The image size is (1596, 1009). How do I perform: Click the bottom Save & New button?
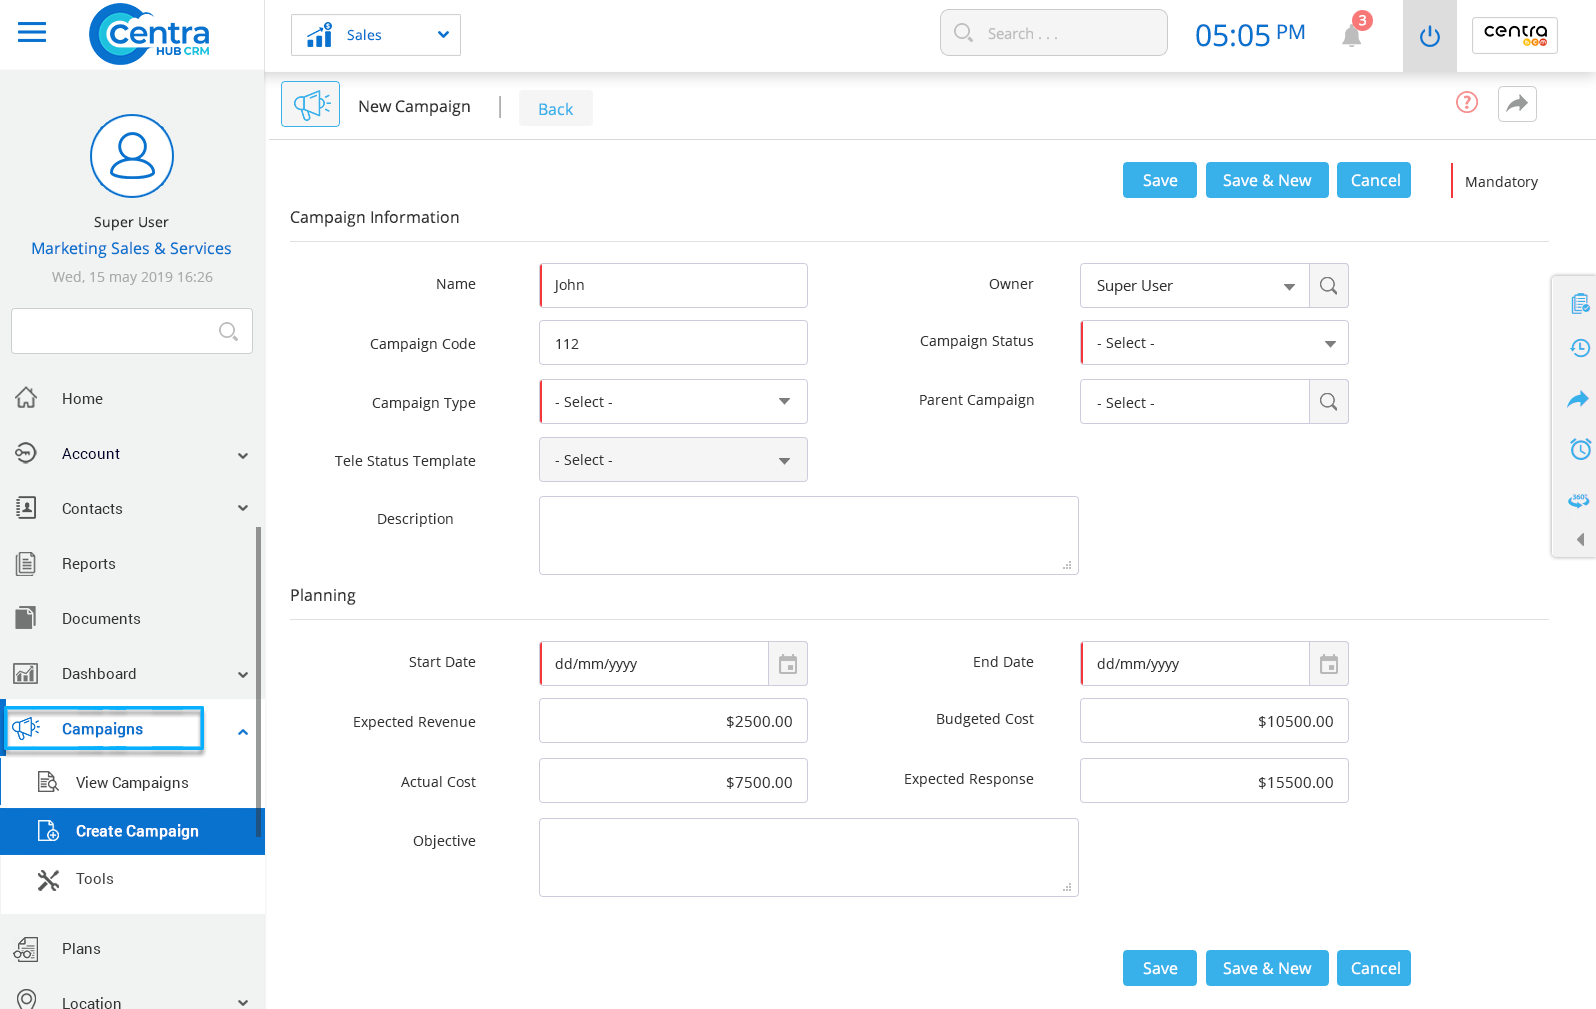(x=1267, y=968)
